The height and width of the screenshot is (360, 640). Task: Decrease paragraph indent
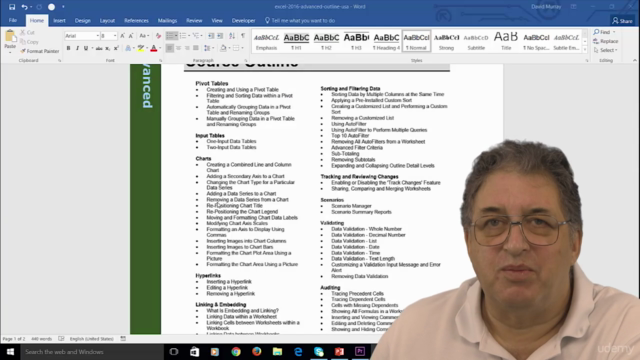(x=211, y=36)
